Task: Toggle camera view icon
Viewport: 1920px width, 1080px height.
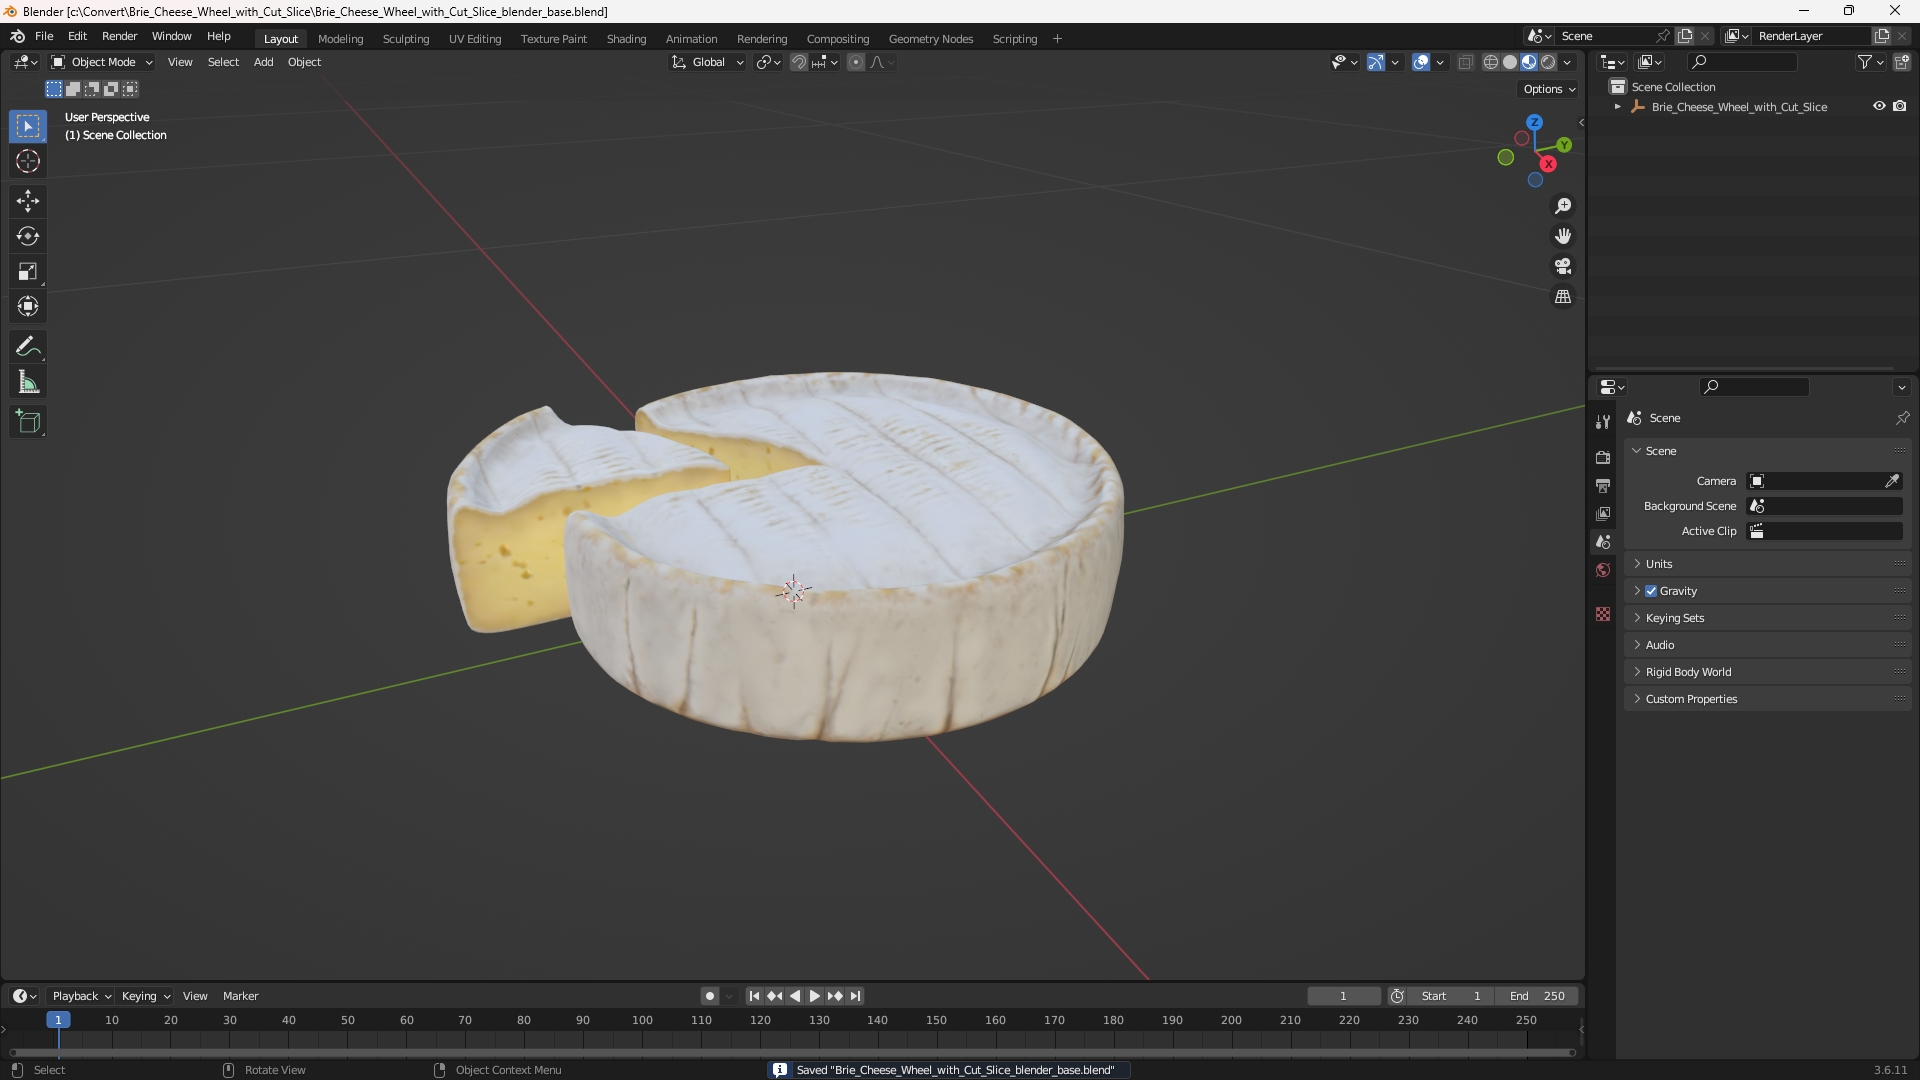Action: (1563, 266)
